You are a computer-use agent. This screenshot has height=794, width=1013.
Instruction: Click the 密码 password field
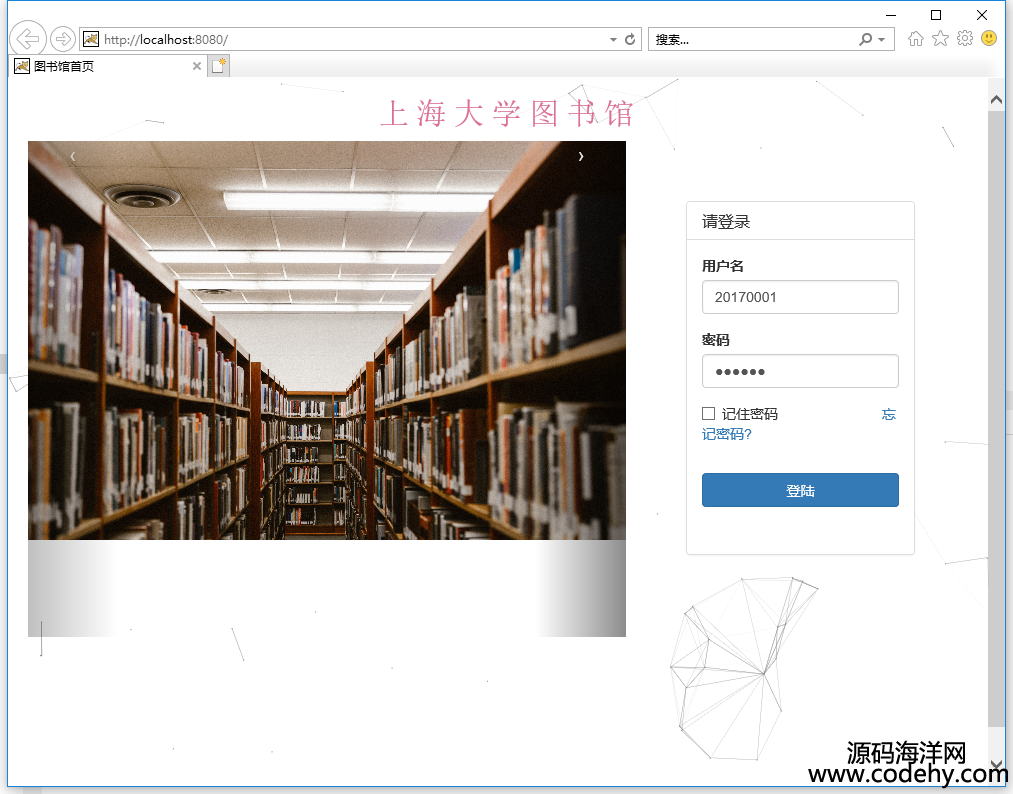pyautogui.click(x=800, y=371)
